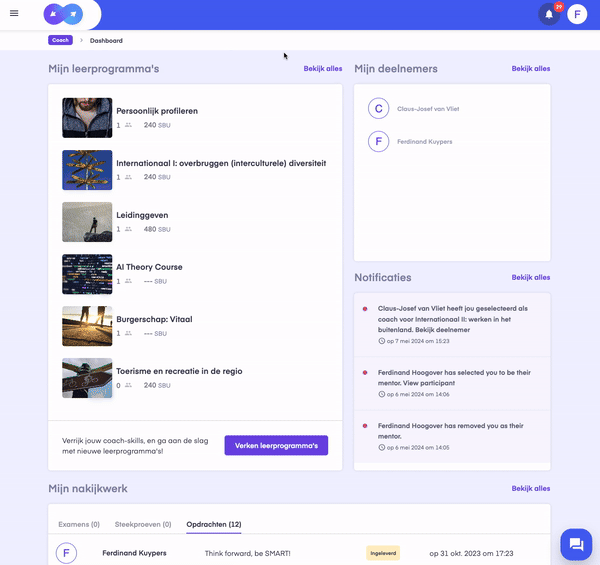Open the Internationaal I signpost thumbnail

[87, 170]
